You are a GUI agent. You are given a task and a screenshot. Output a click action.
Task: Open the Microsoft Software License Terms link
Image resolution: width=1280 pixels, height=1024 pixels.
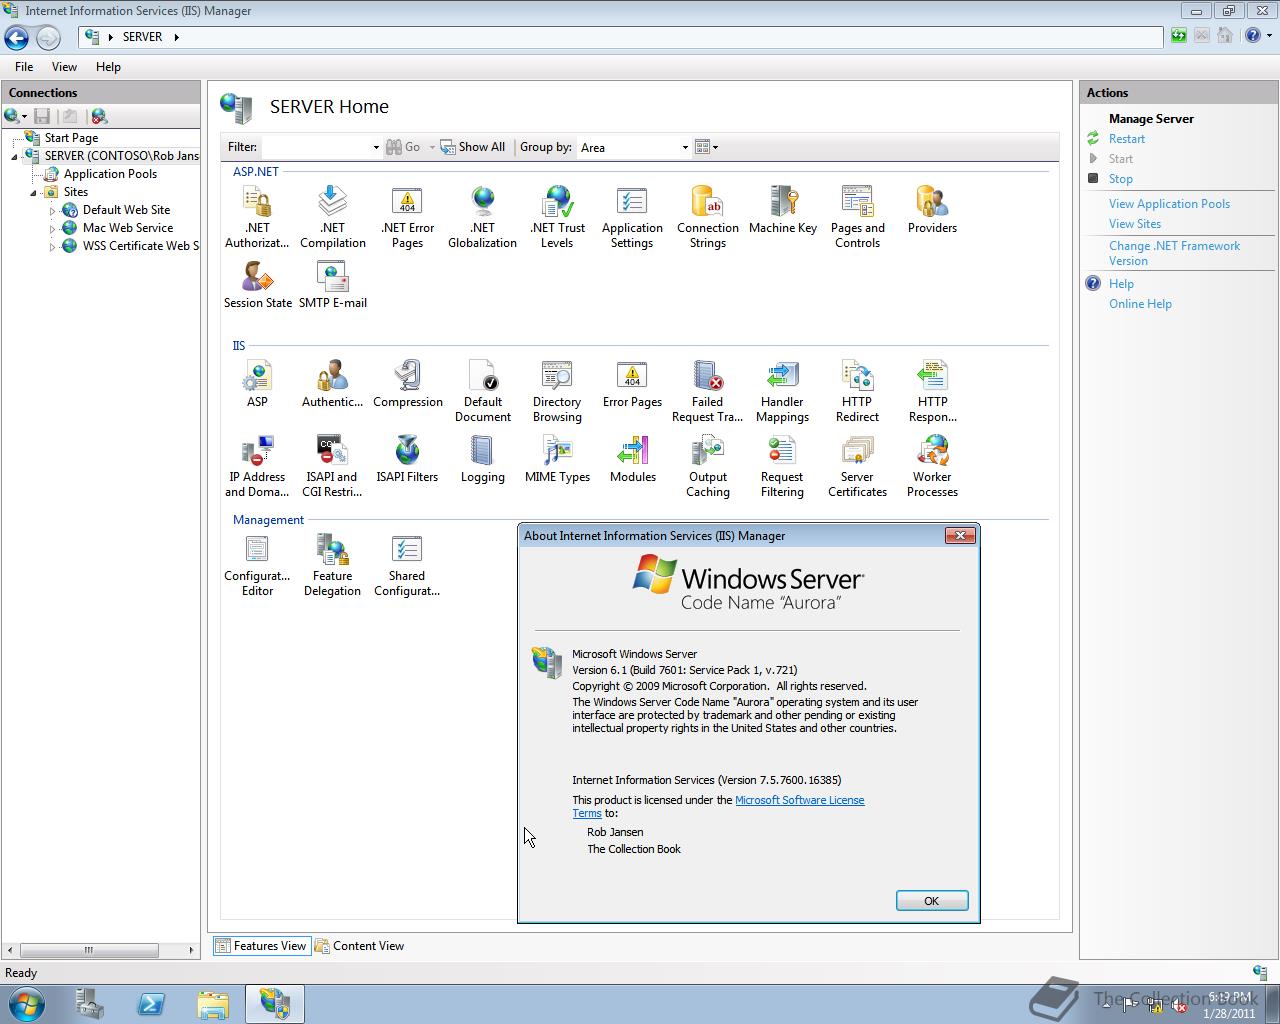click(x=800, y=800)
